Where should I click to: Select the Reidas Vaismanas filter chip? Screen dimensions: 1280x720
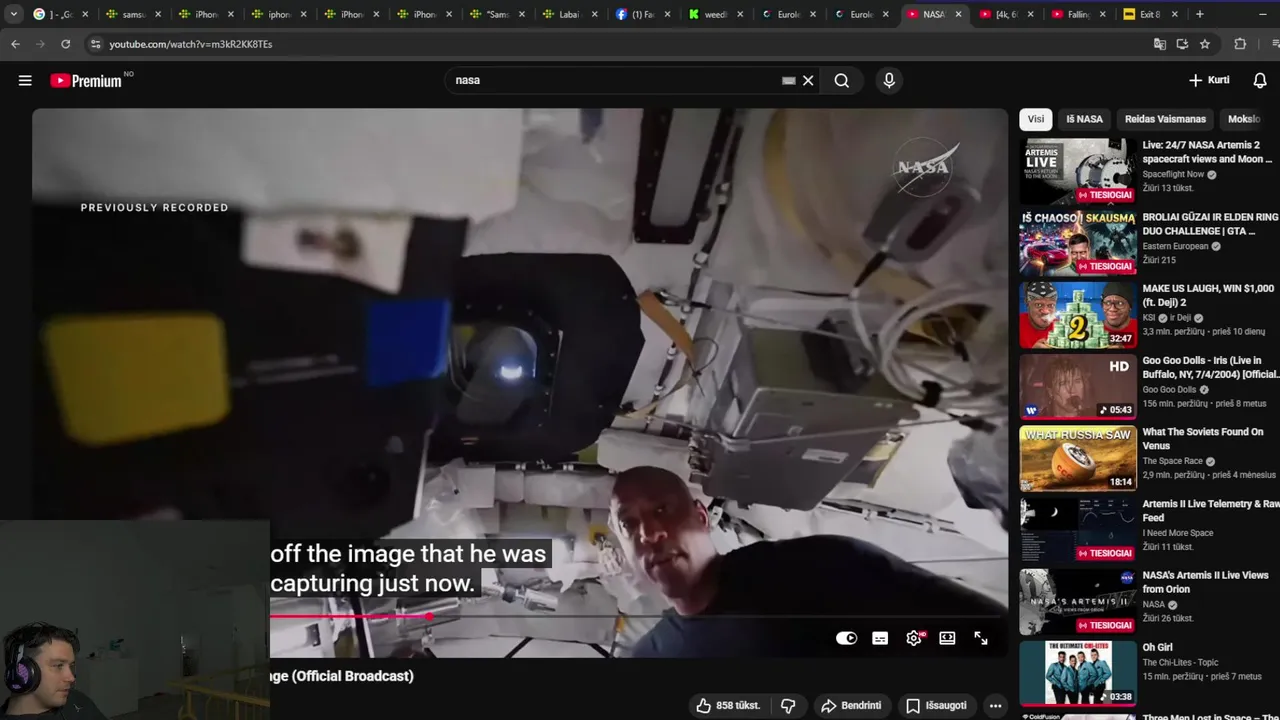1165,119
